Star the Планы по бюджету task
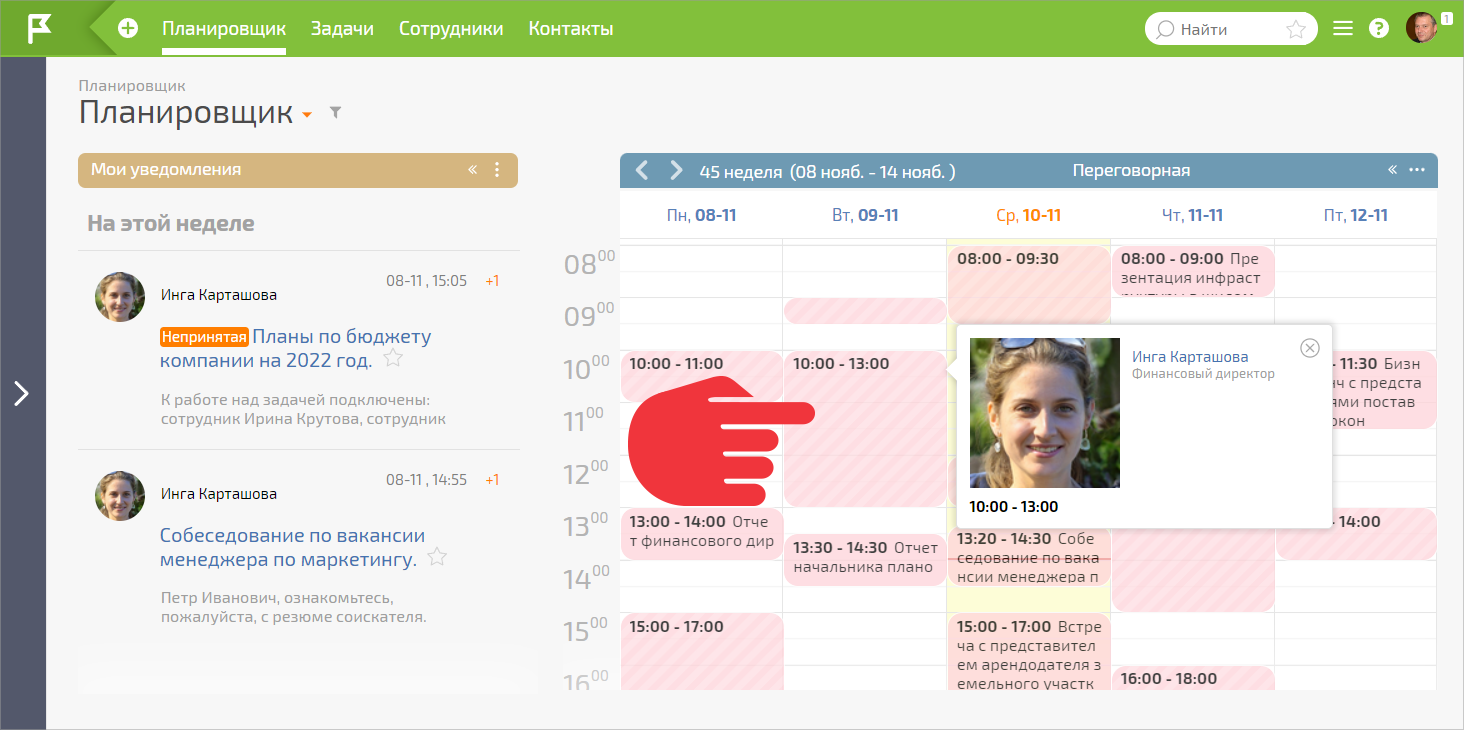Screen dimensions: 1464x730 click(x=393, y=358)
